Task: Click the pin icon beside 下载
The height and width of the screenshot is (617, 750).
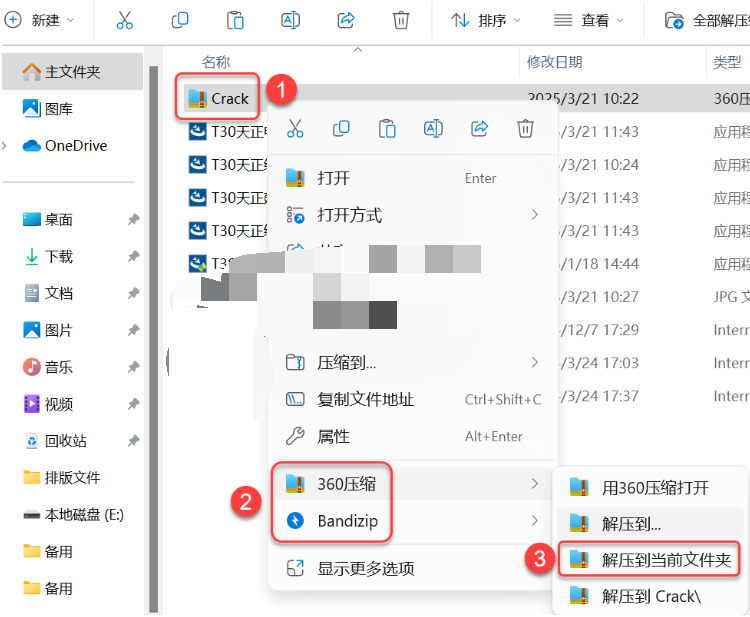Action: tap(133, 256)
